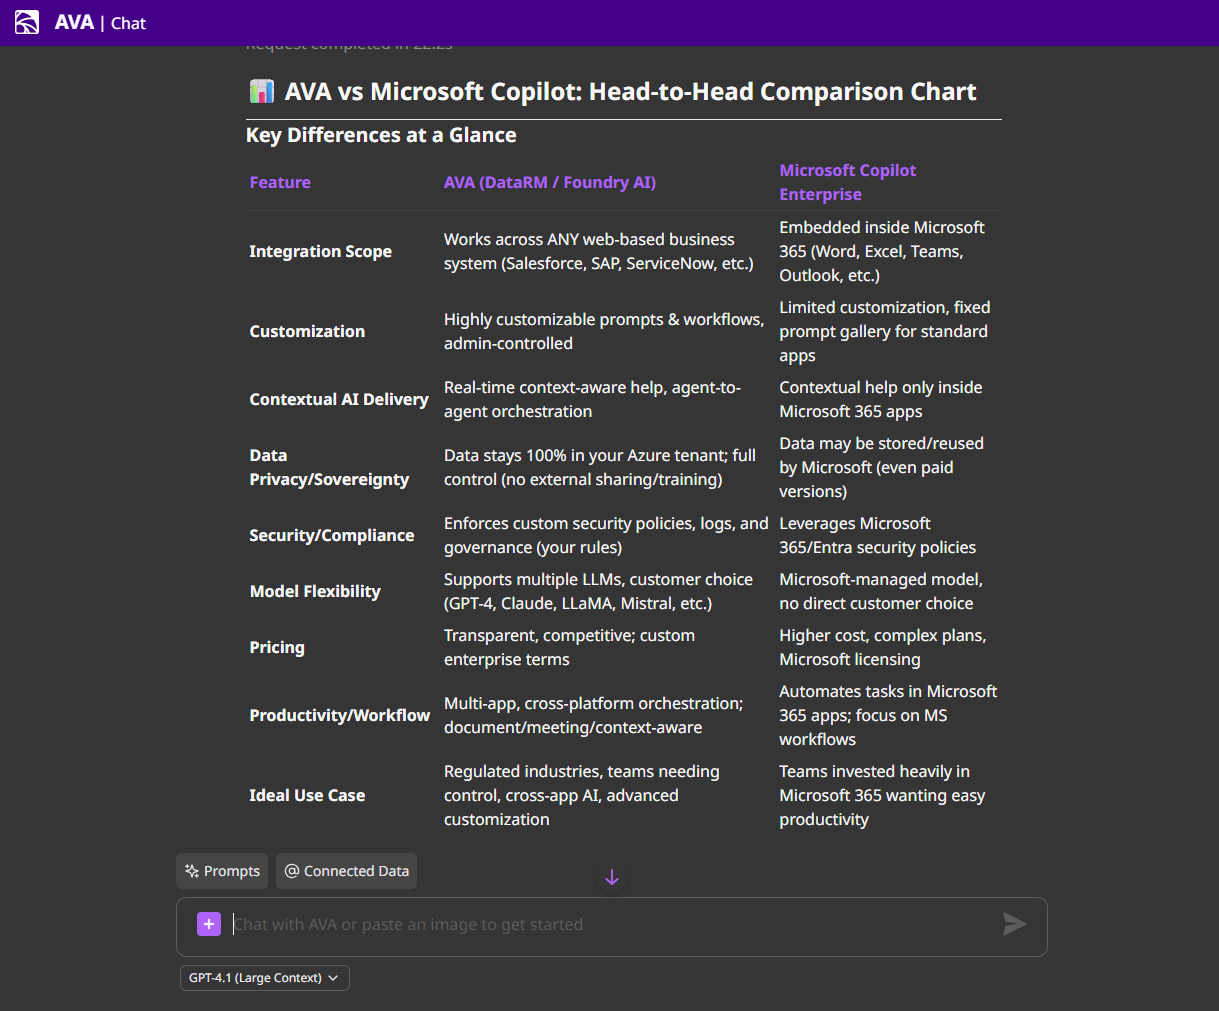The height and width of the screenshot is (1011, 1219).
Task: Click the 'Enforces custom security policies' cell
Action: tap(606, 535)
